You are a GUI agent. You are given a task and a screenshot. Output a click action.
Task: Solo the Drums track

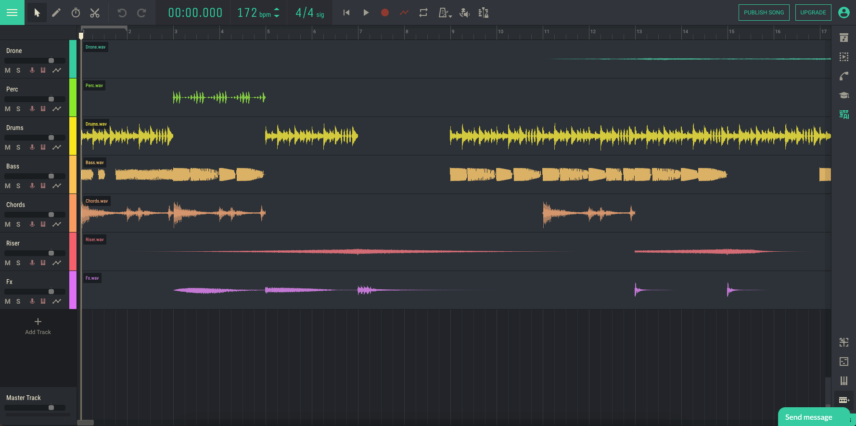(x=18, y=147)
